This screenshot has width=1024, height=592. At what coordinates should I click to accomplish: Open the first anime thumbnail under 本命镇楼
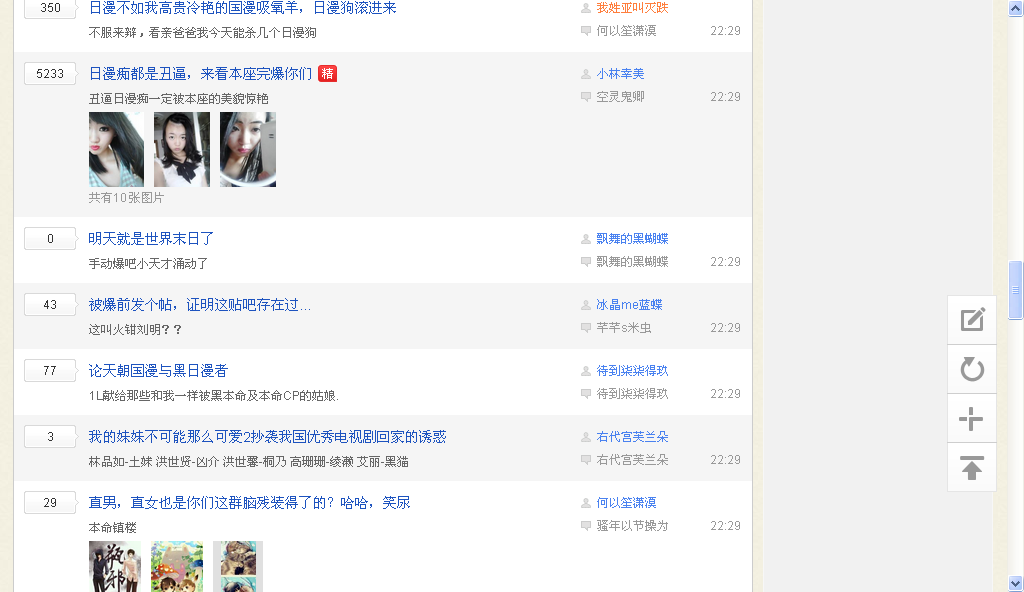pyautogui.click(x=115, y=566)
